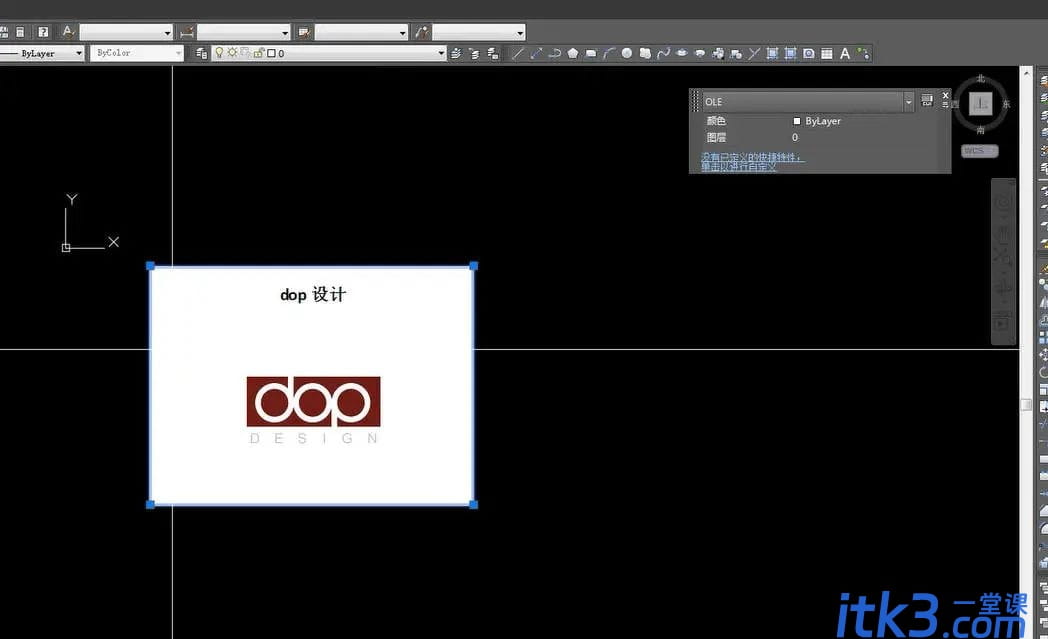Screen dimensions: 1048x639
Task: Select the Construction Line tool
Action: pyautogui.click(x=536, y=53)
